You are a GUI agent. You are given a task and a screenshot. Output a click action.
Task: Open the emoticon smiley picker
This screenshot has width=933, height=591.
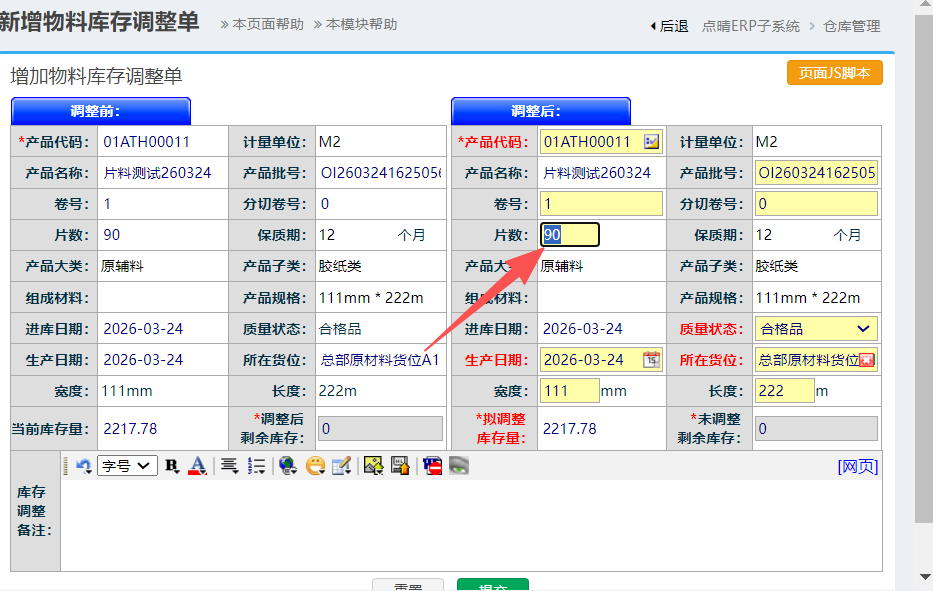coord(315,465)
